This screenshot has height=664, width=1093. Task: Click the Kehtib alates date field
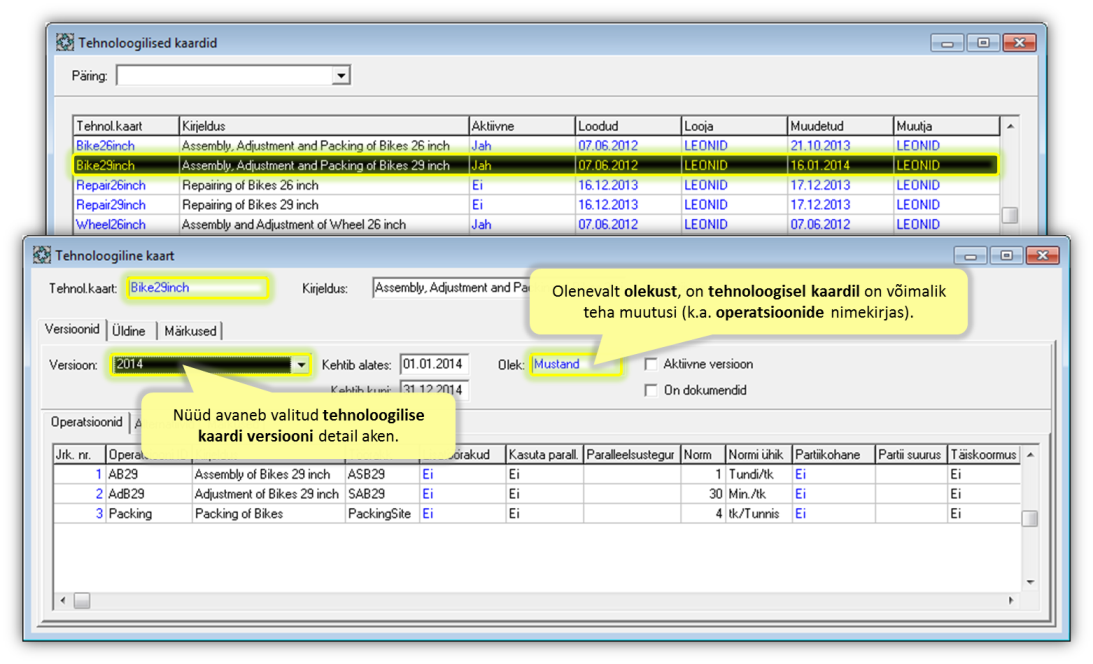tap(434, 364)
